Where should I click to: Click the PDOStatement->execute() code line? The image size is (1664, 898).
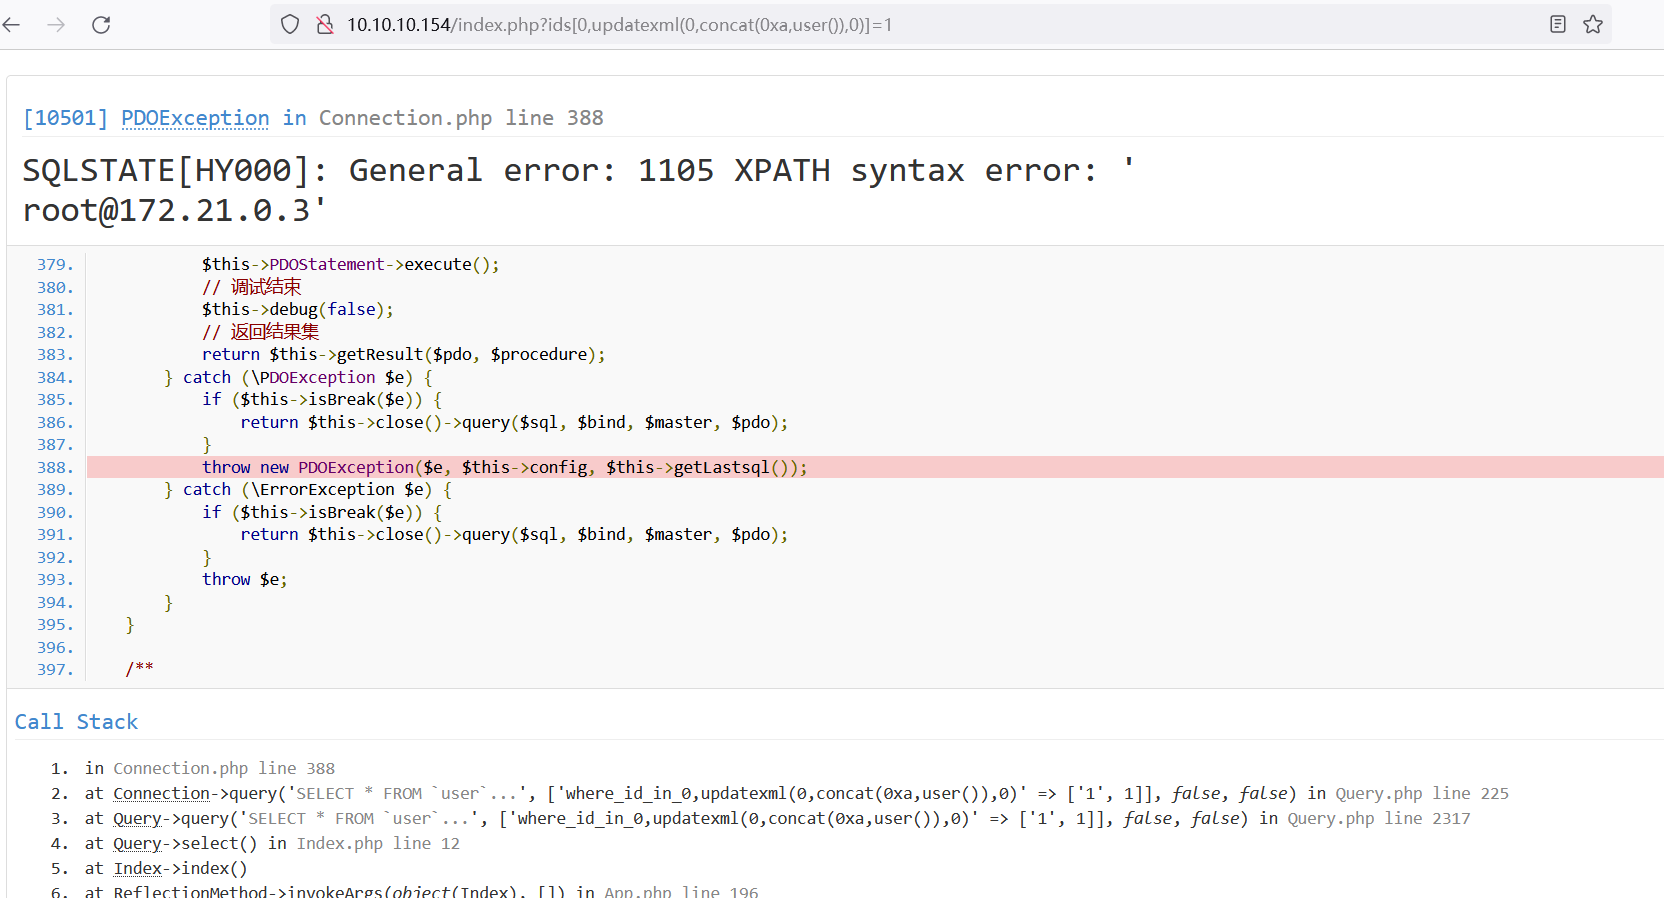pyautogui.click(x=350, y=264)
